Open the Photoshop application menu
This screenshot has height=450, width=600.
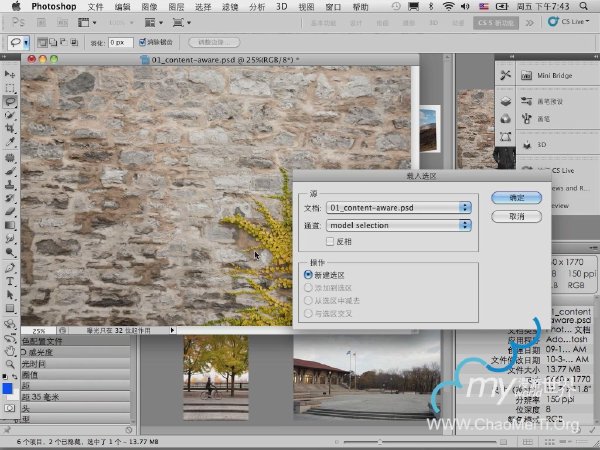pyautogui.click(x=54, y=7)
